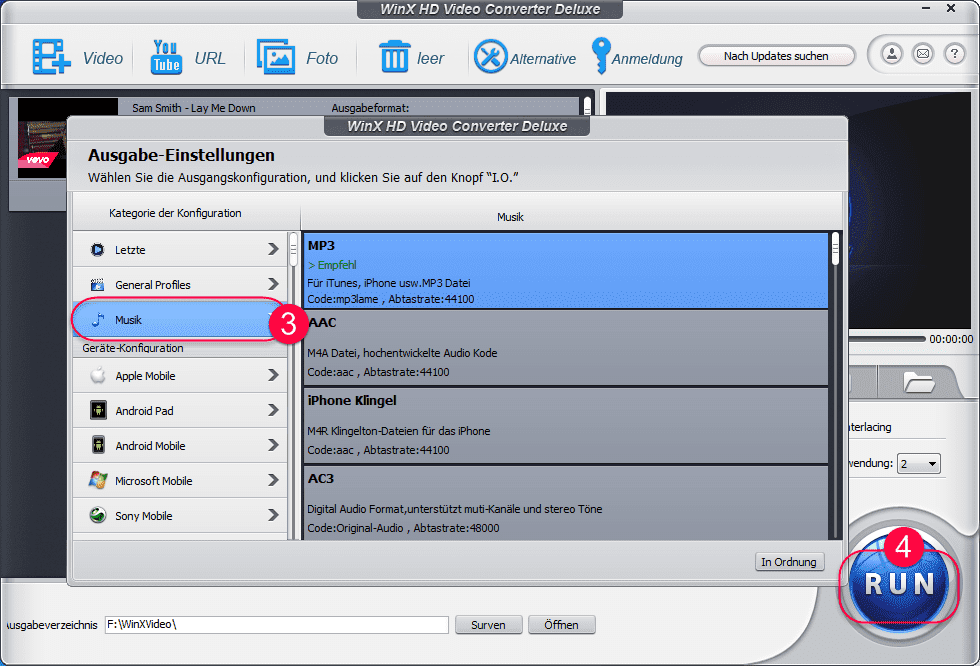This screenshot has height=666, width=980.
Task: Open the user account icon
Action: [x=892, y=54]
